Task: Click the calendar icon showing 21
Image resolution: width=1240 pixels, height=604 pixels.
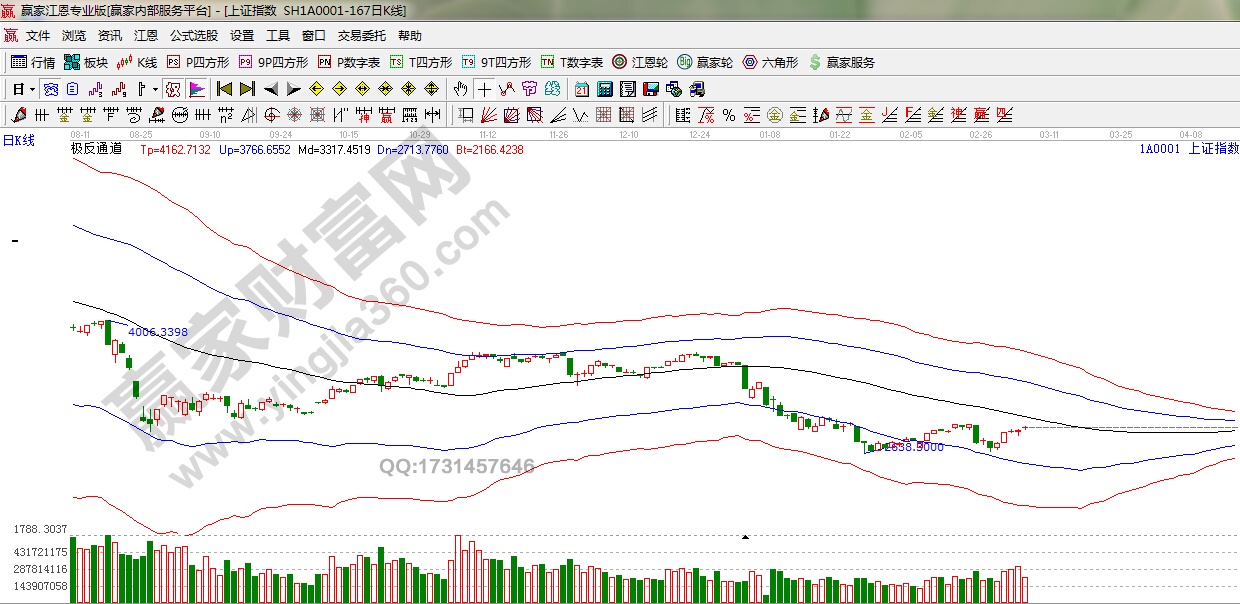Action: 582,89
